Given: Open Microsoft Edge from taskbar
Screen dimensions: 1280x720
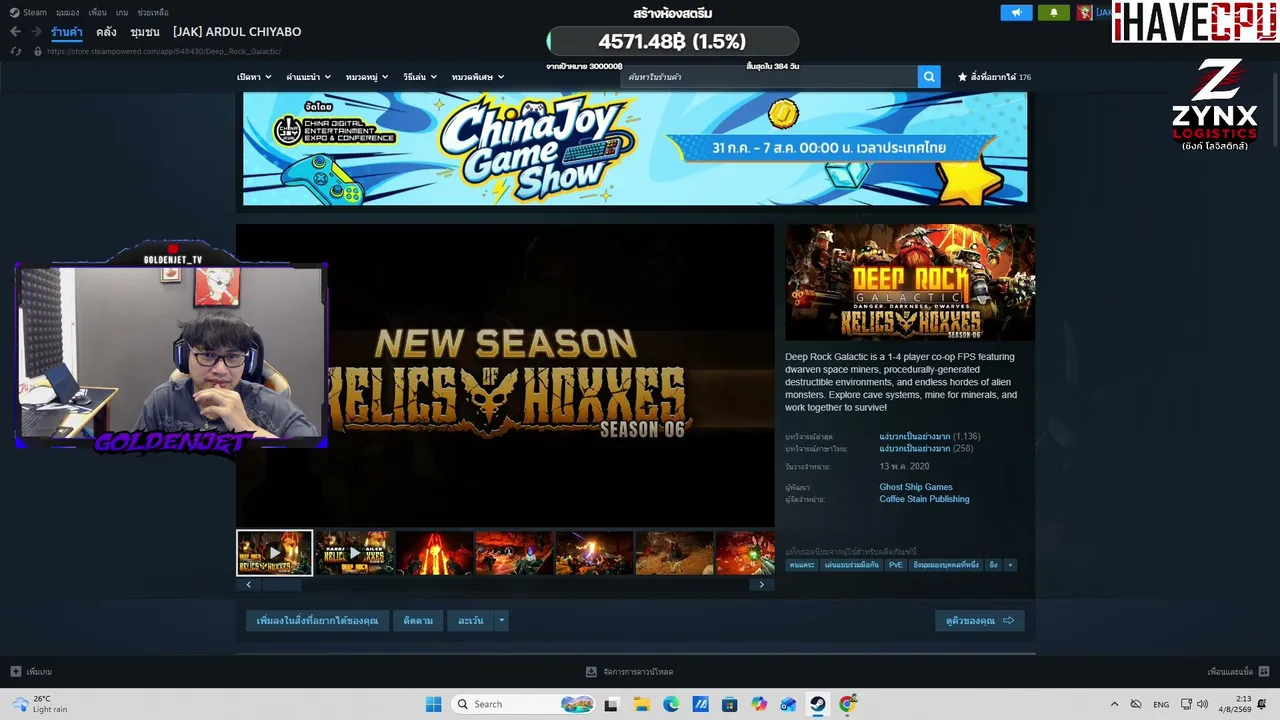Looking at the screenshot, I should pos(671,704).
